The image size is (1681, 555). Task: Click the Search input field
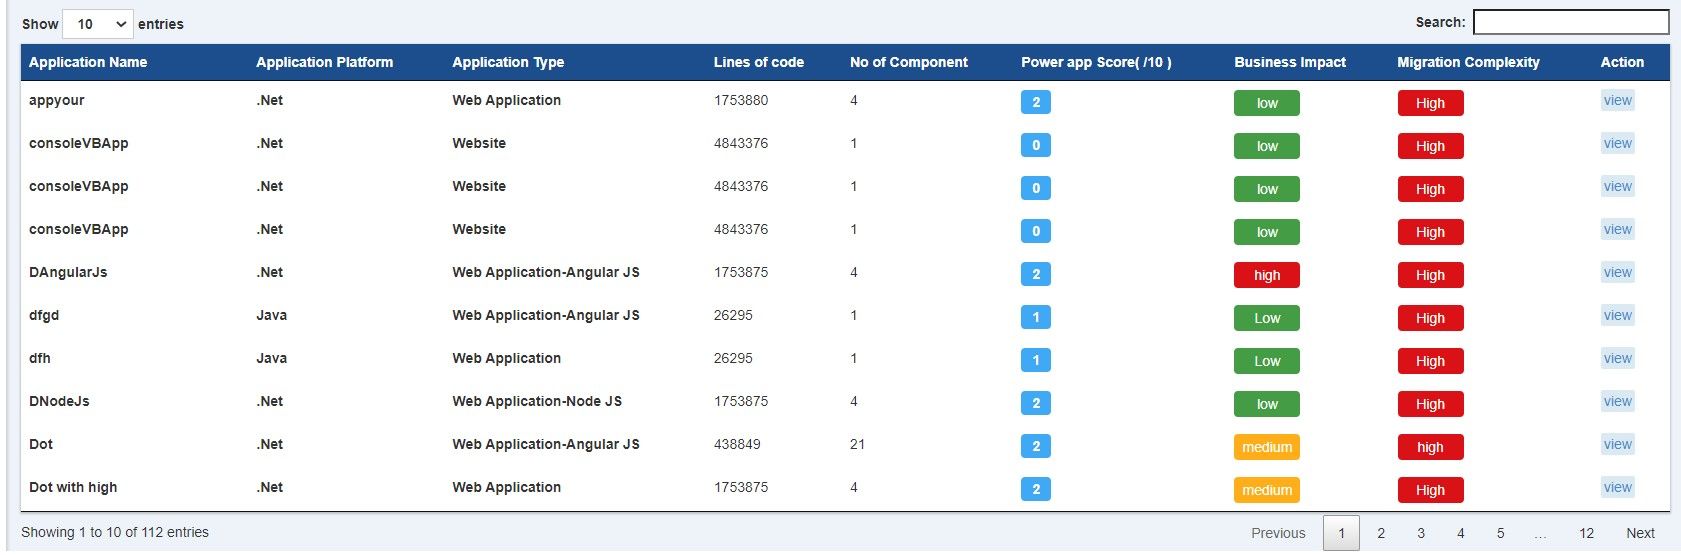click(1571, 22)
